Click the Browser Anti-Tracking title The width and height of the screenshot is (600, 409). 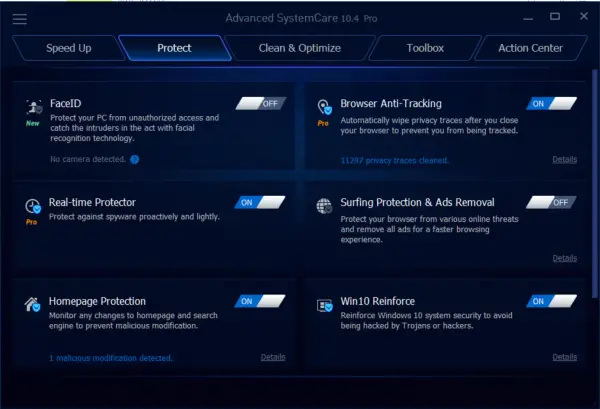point(391,103)
